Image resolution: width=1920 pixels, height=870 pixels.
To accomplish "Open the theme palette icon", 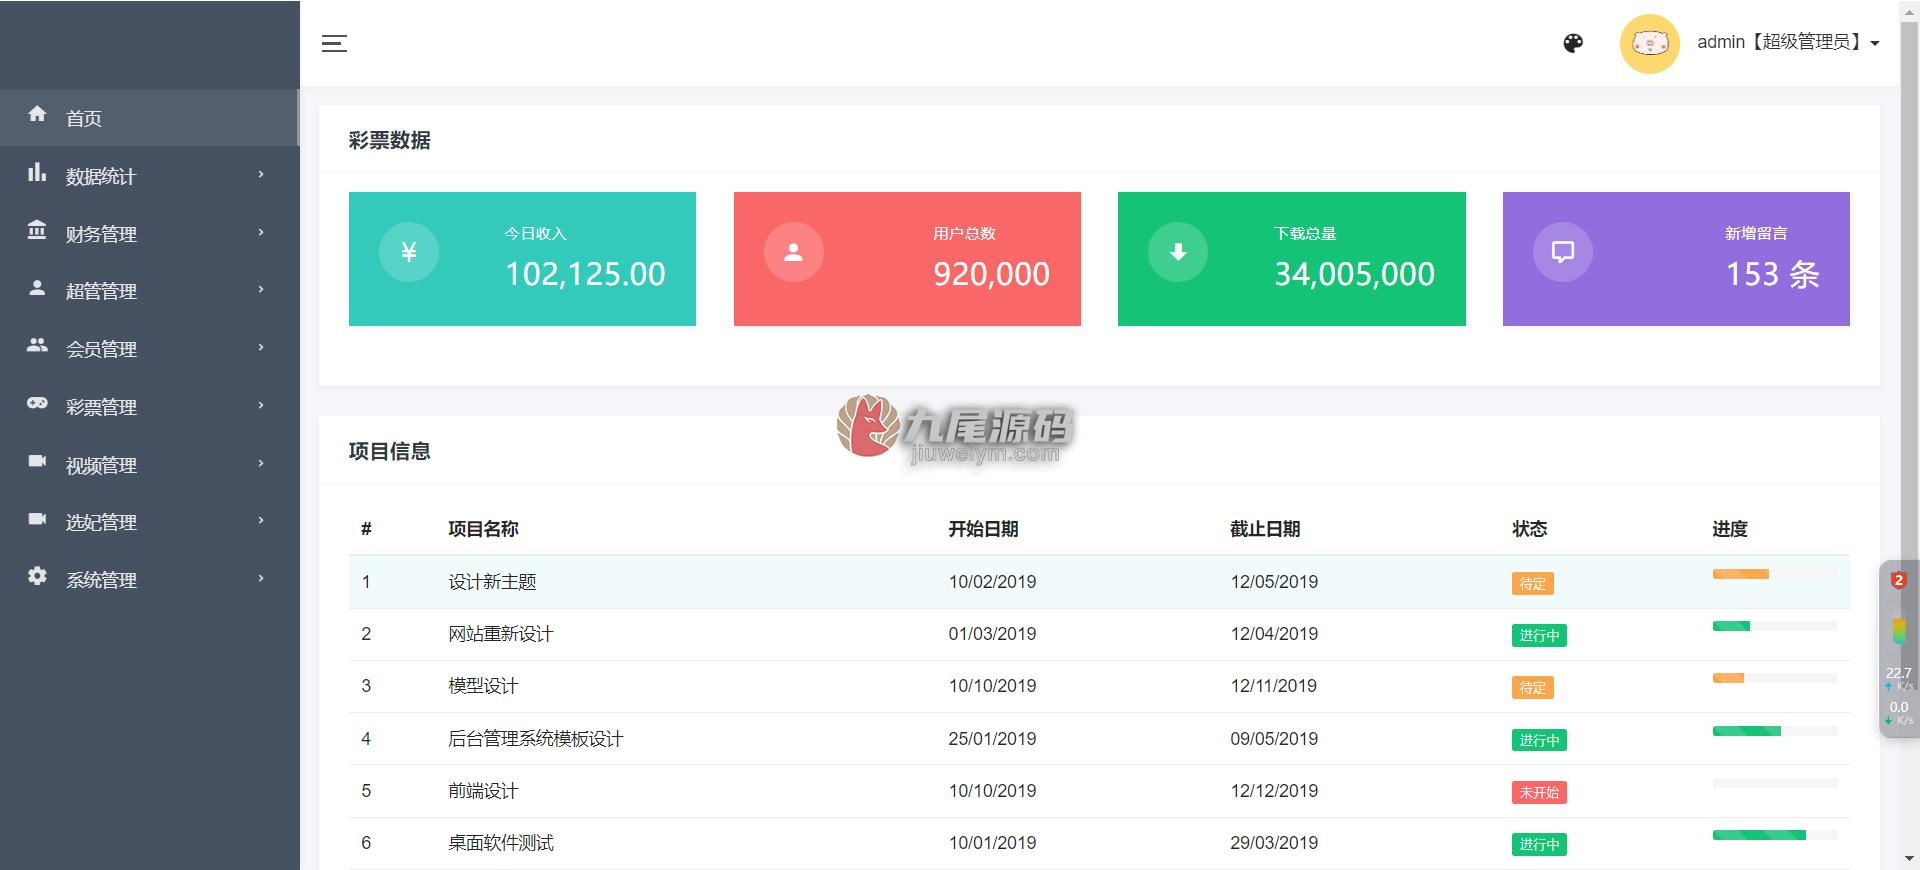I will pyautogui.click(x=1573, y=43).
